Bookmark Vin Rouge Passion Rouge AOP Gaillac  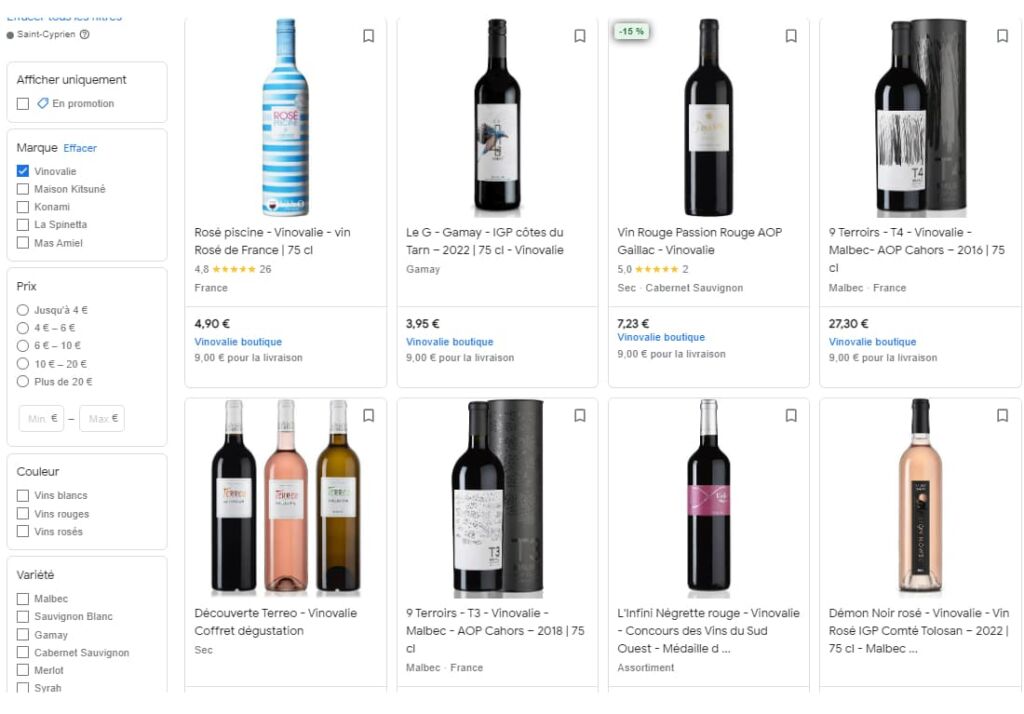(791, 36)
